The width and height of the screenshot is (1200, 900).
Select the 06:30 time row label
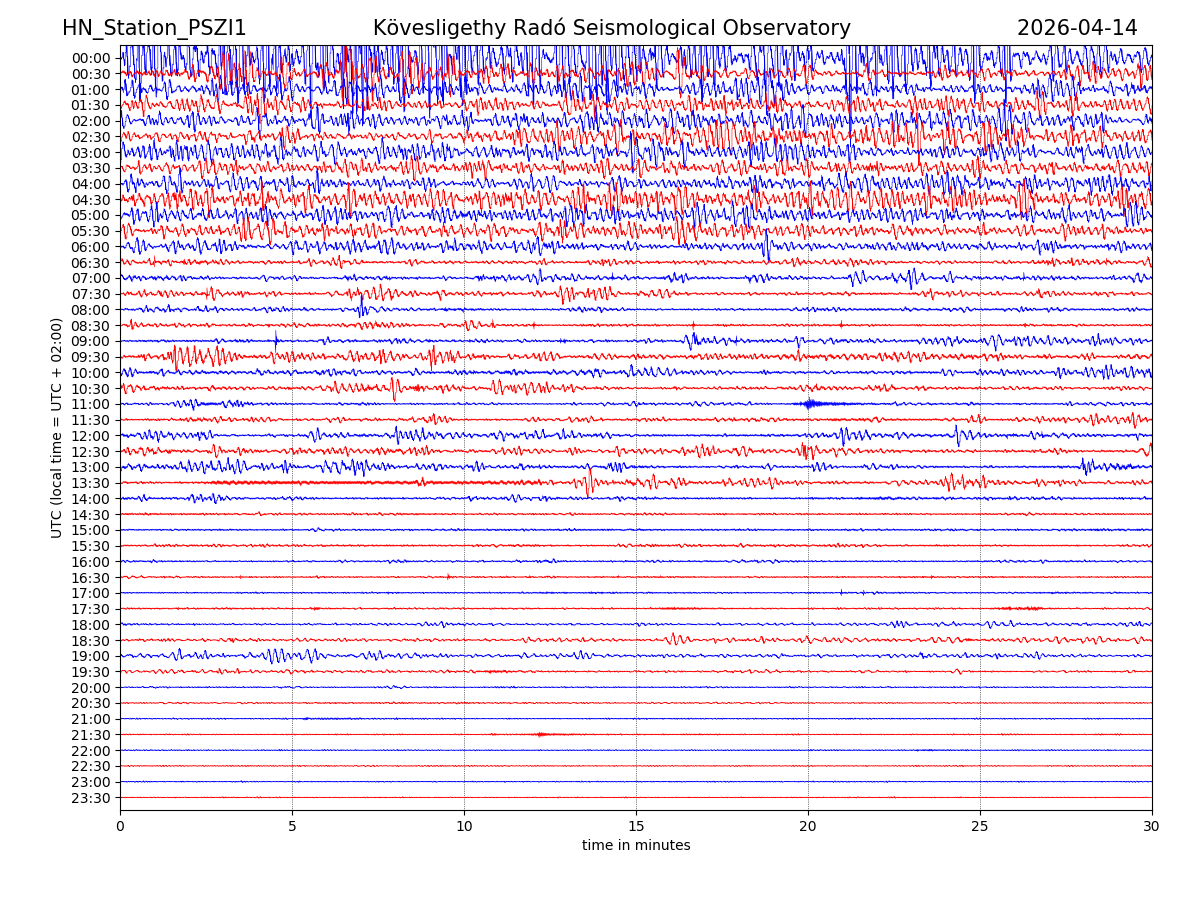(x=90, y=263)
